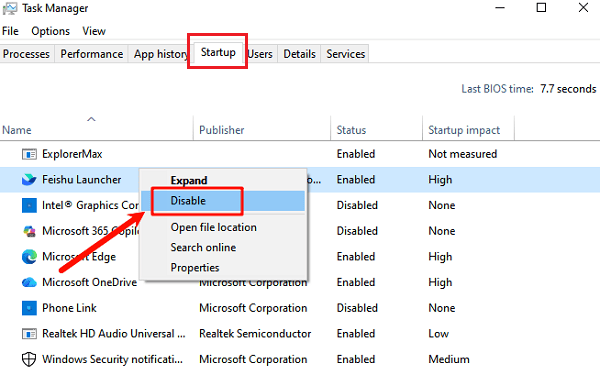The width and height of the screenshot is (600, 375).
Task: Select the Microsoft OneDrive entry
Action: pyautogui.click(x=90, y=282)
